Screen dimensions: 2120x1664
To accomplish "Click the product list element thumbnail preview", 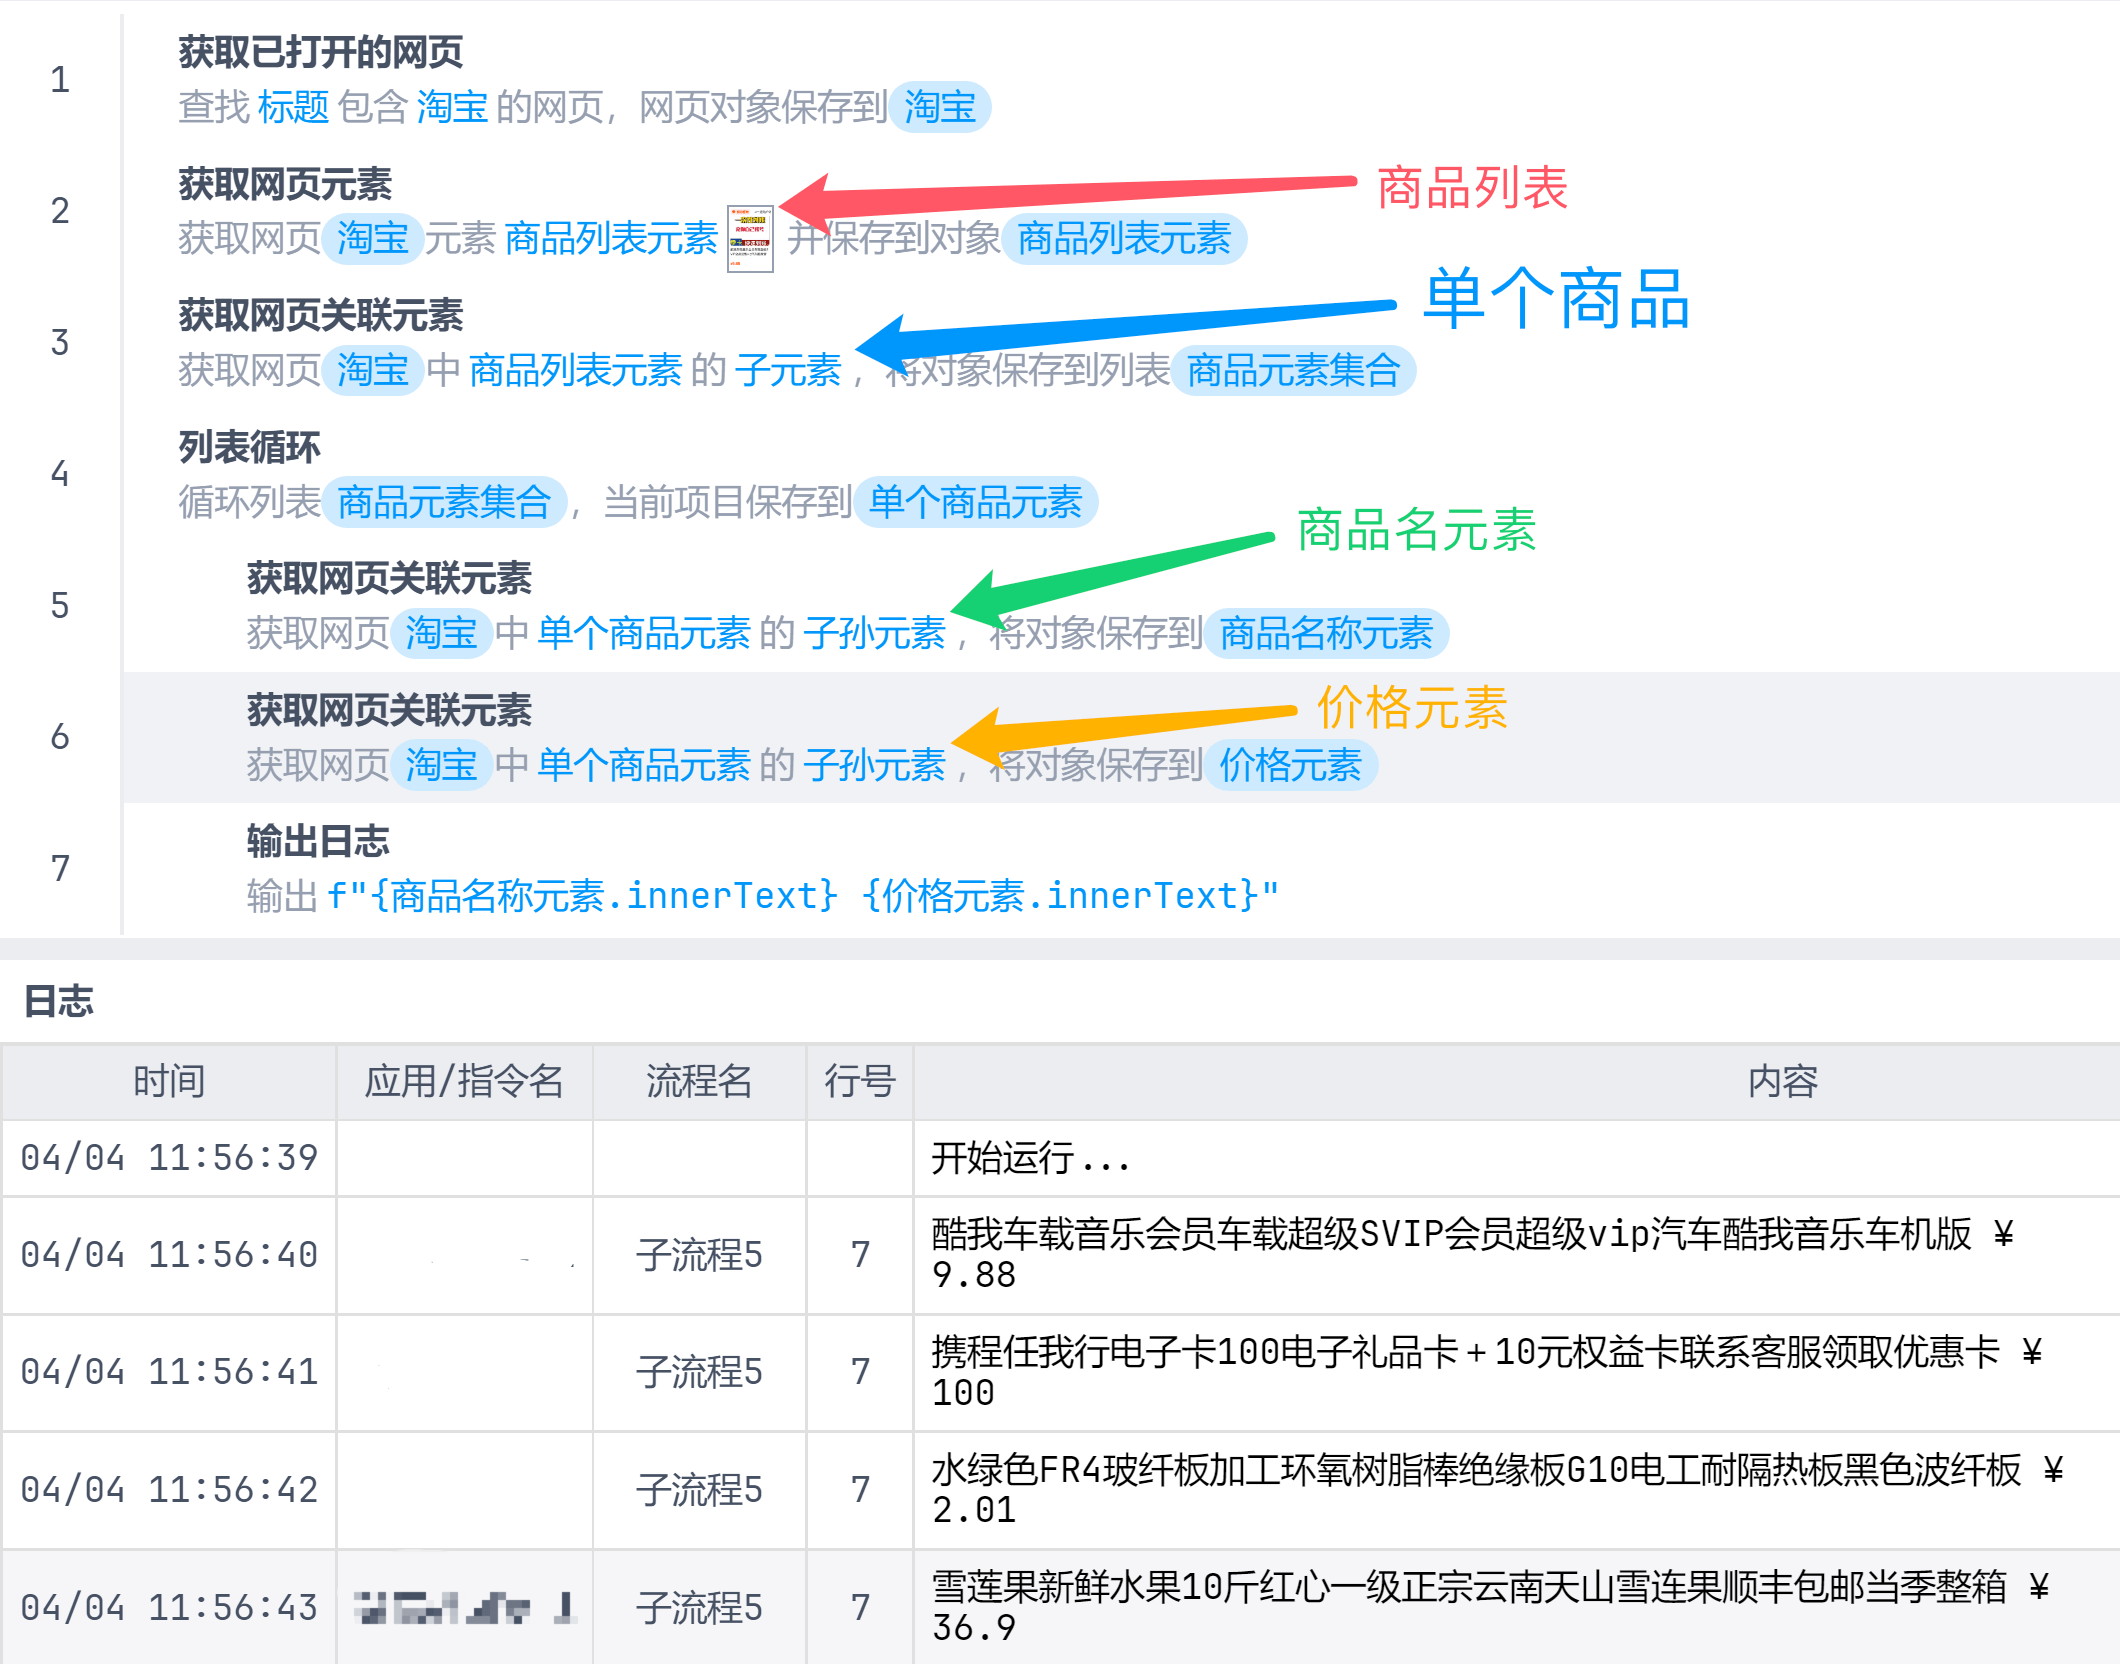I will pyautogui.click(x=750, y=238).
